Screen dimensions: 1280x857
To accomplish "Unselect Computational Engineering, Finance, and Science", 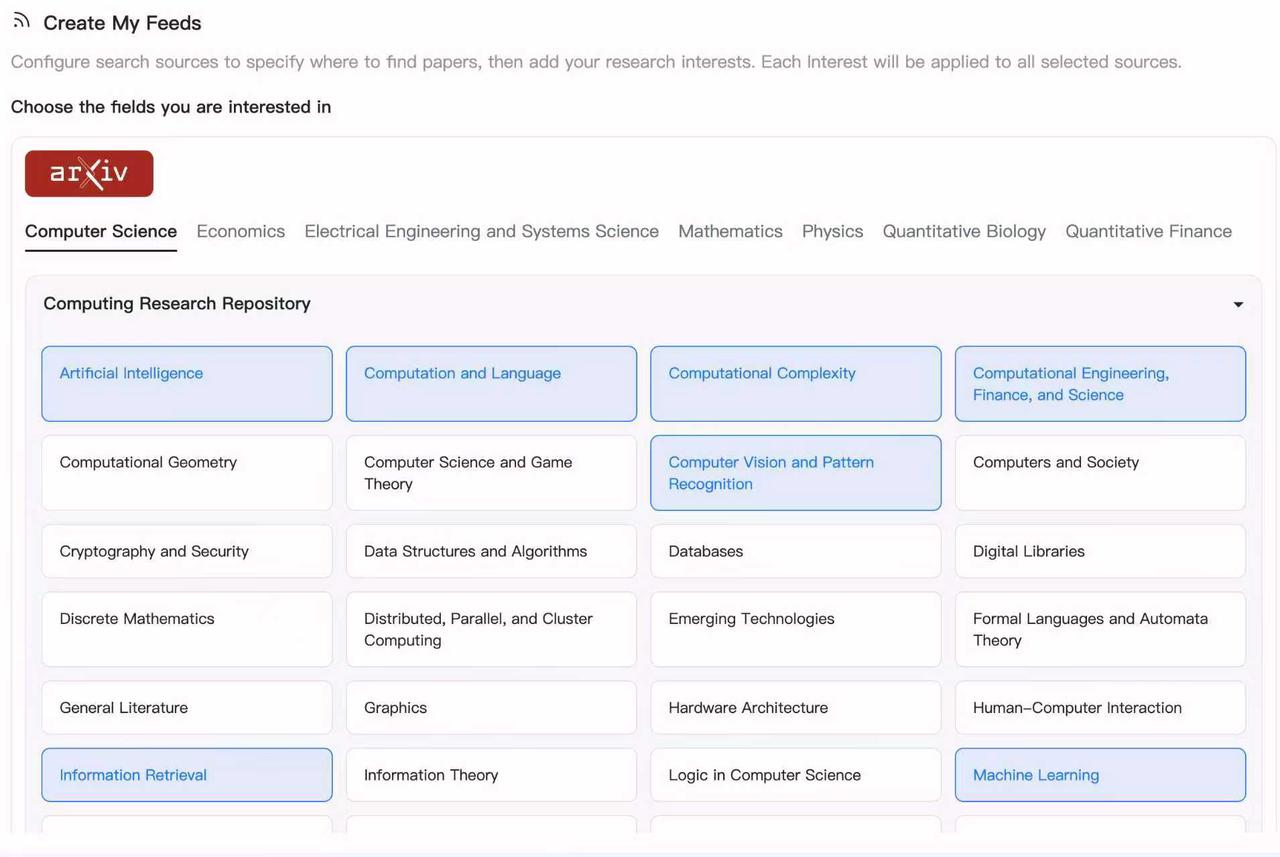I will point(1100,384).
